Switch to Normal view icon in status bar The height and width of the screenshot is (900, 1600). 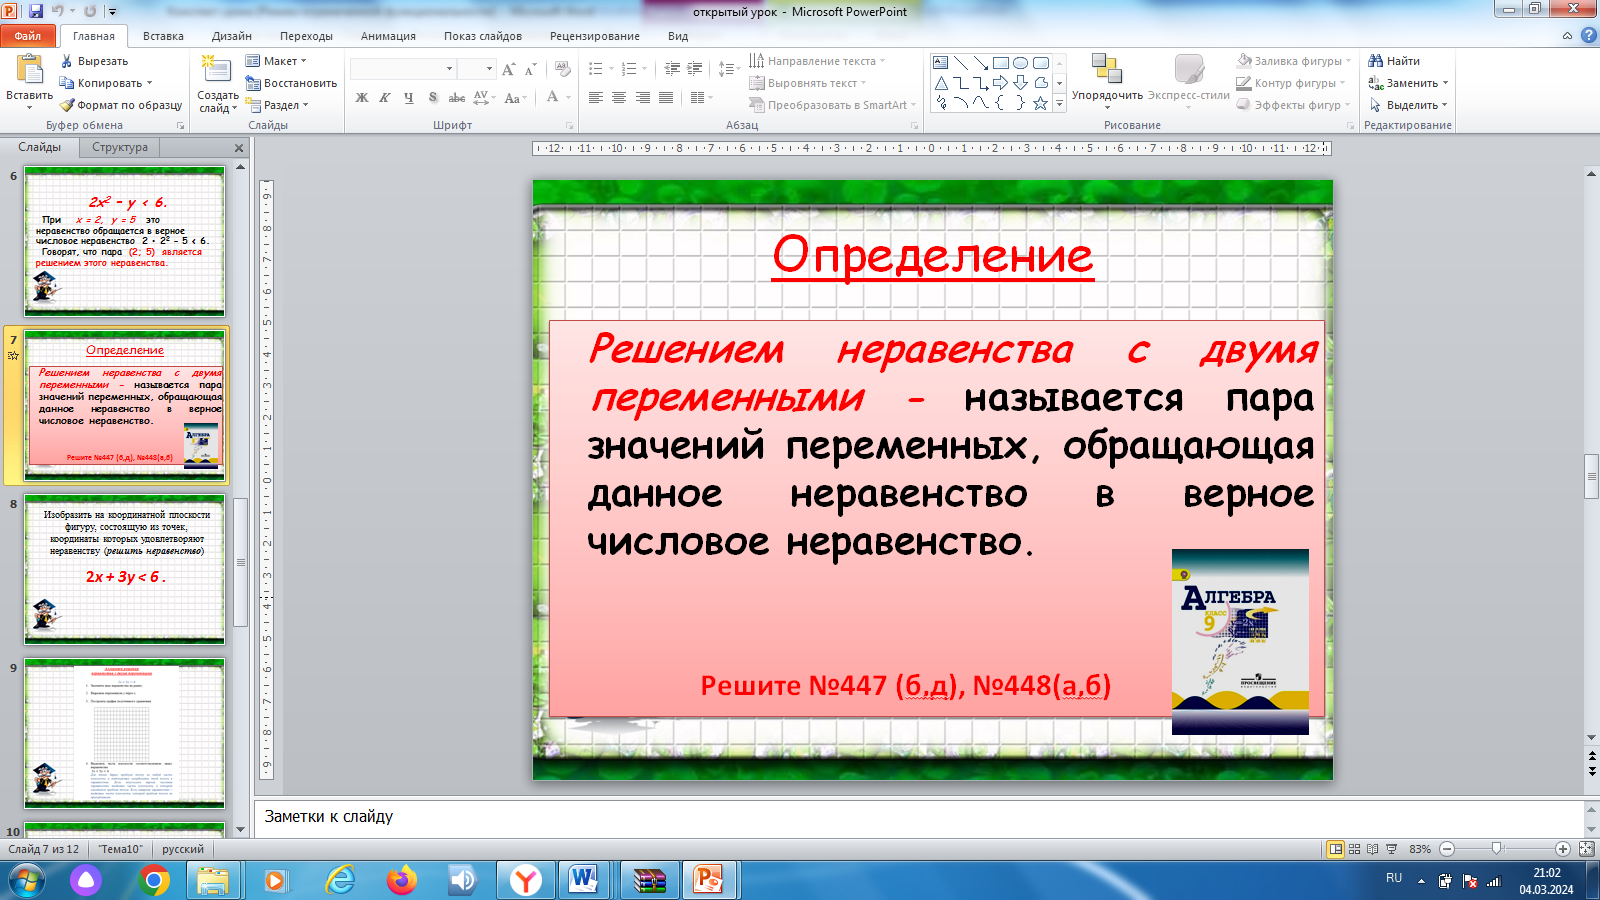(x=1335, y=849)
